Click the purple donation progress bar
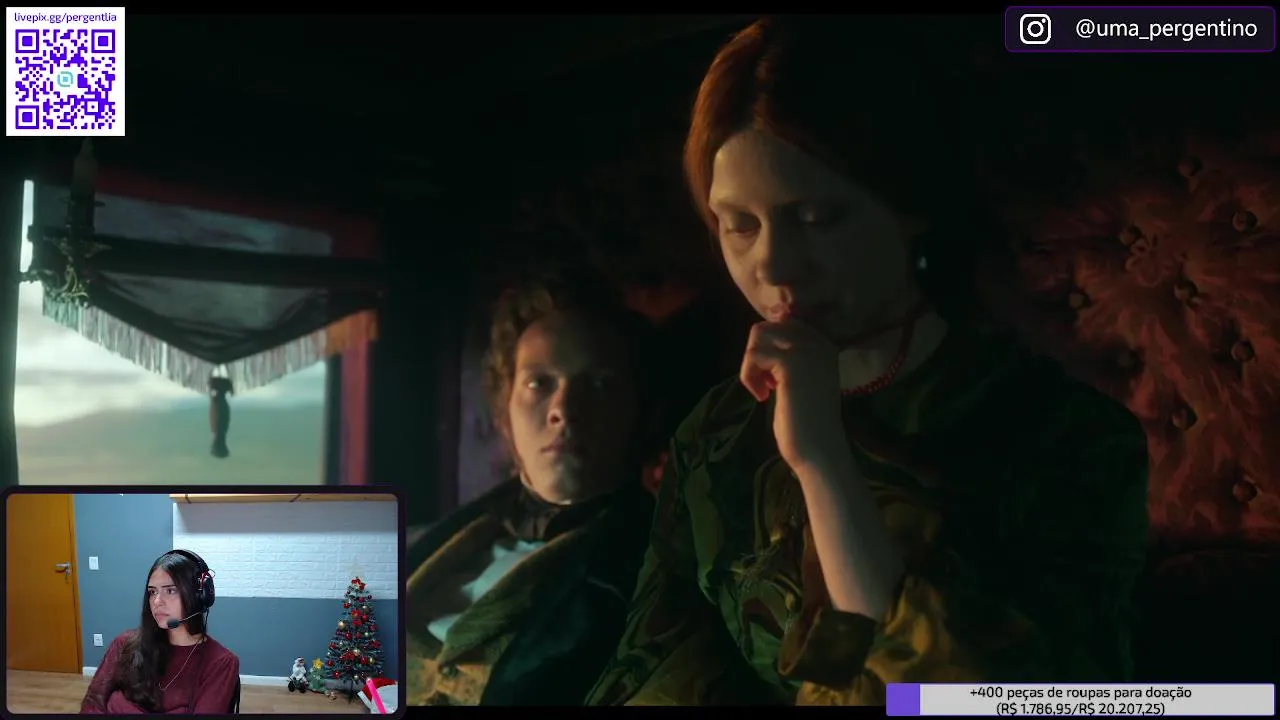1280x720 pixels. tap(1080, 700)
